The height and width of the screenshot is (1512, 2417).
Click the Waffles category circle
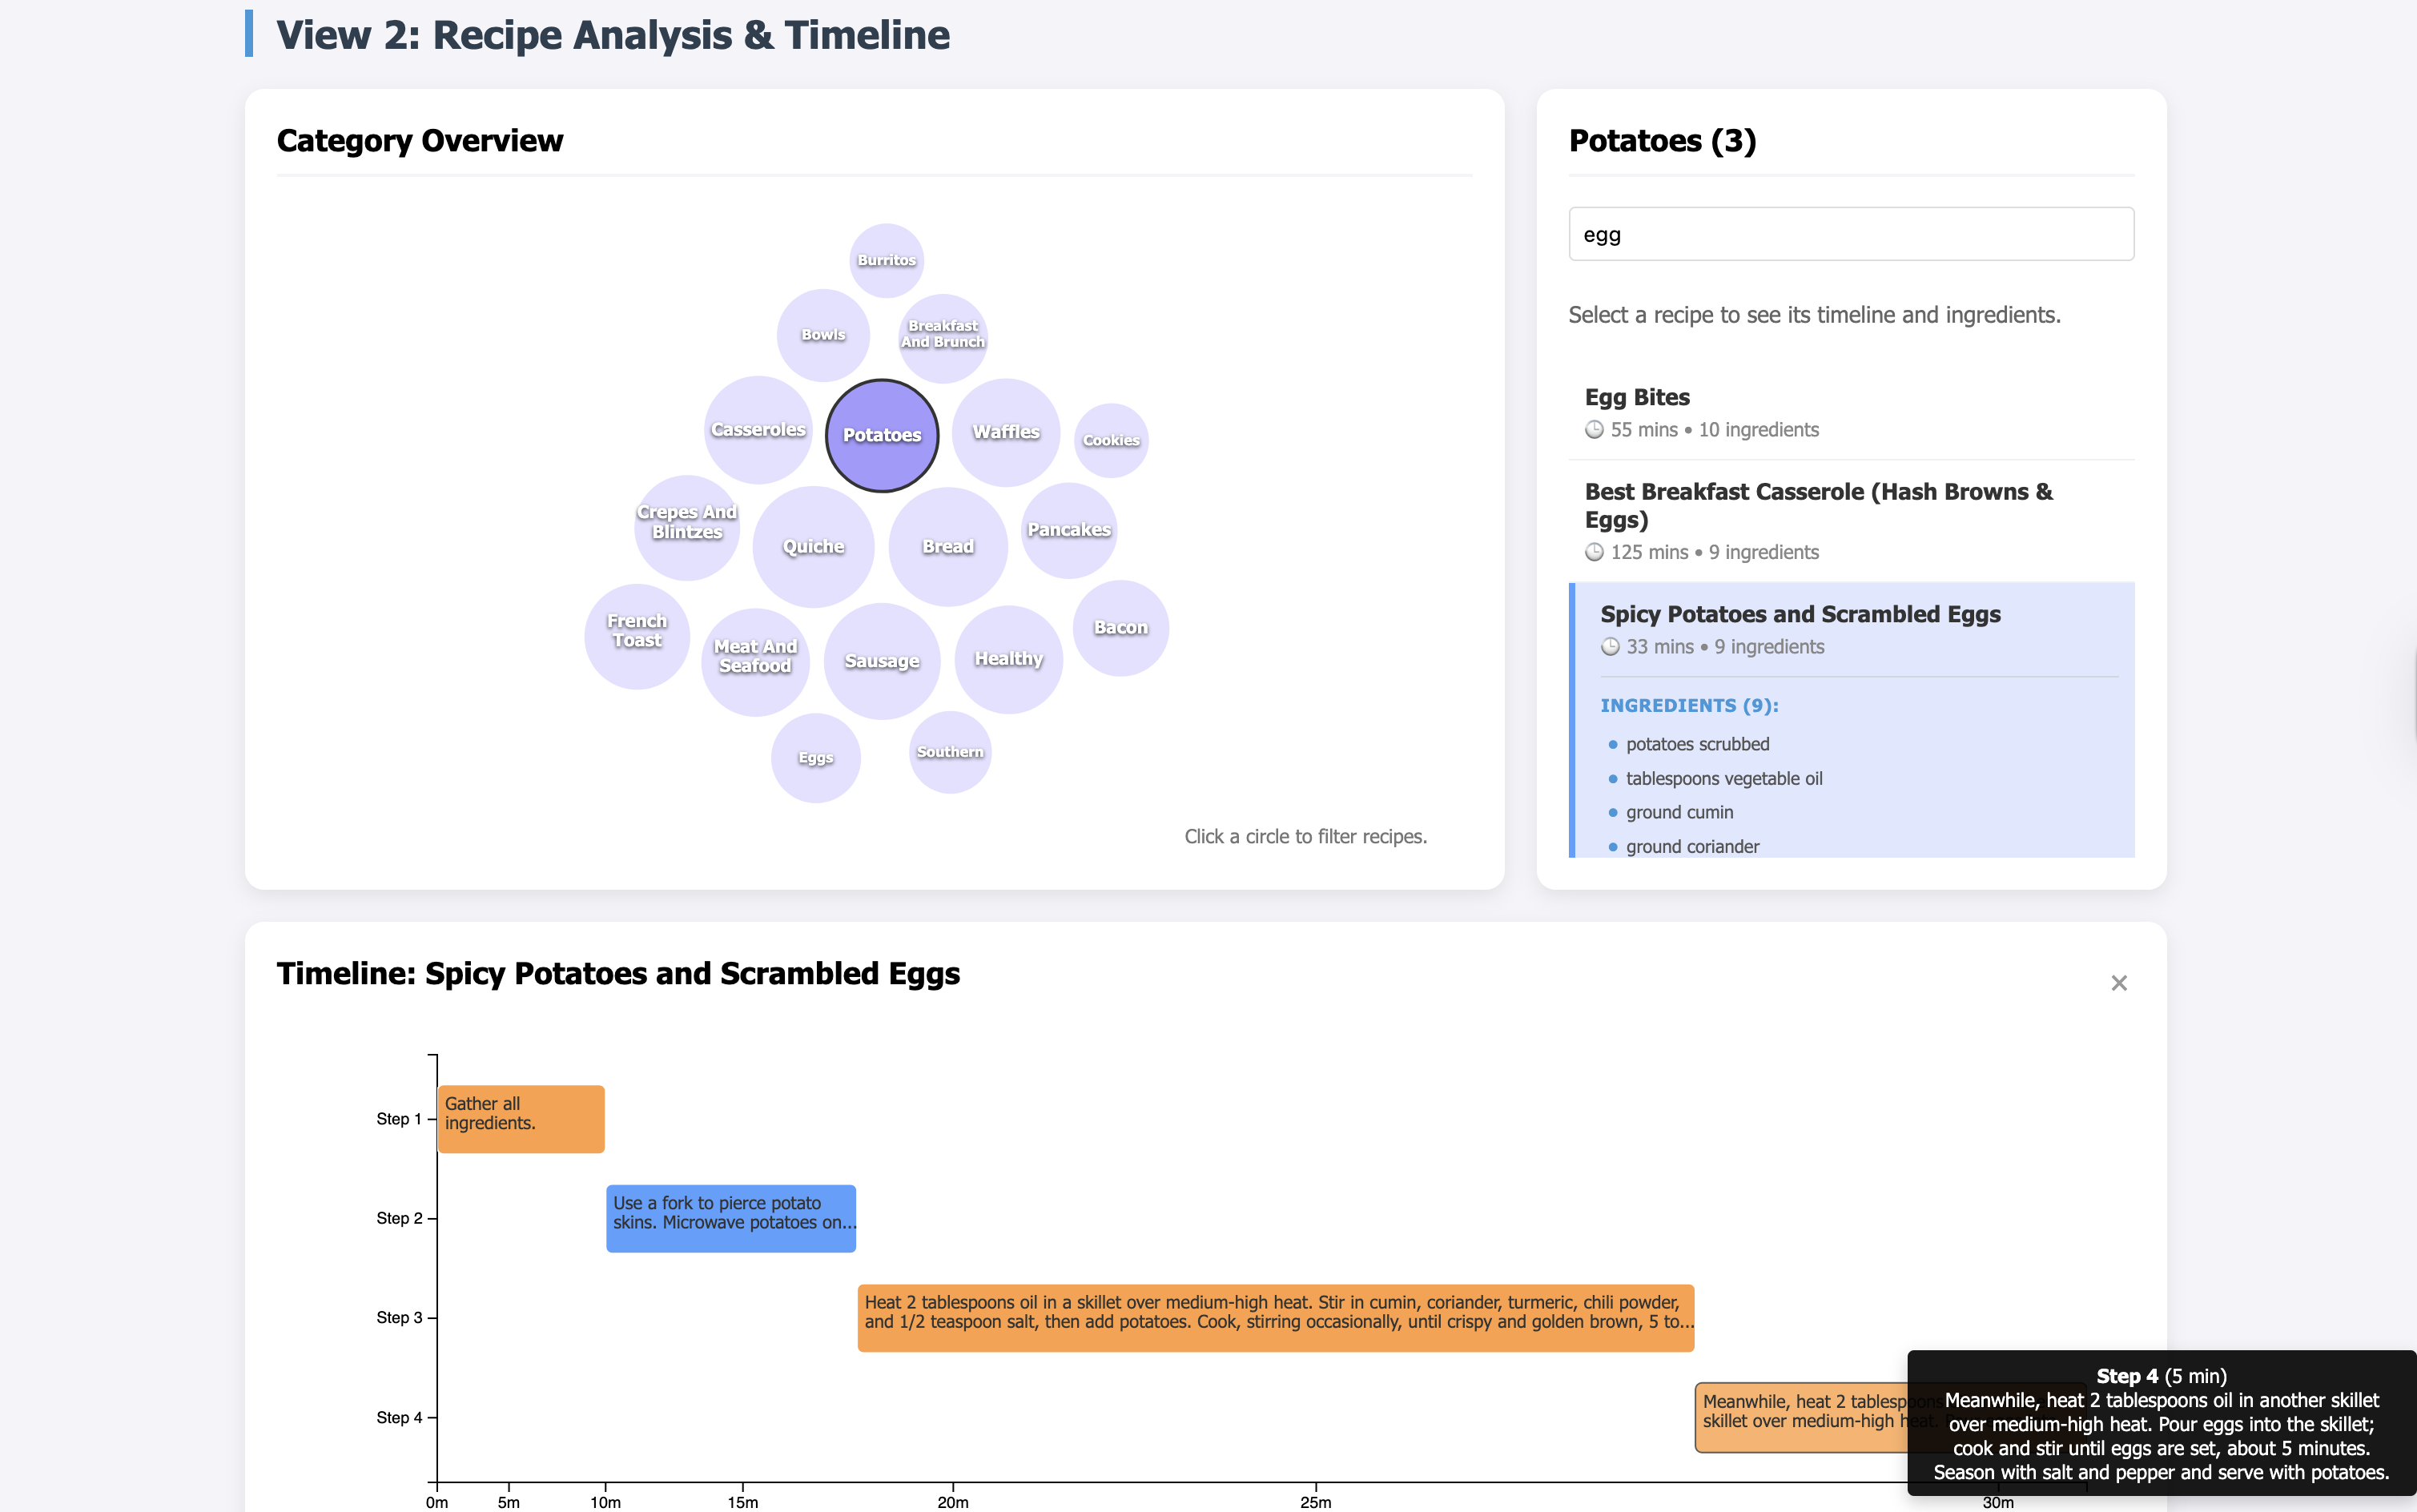[1005, 432]
